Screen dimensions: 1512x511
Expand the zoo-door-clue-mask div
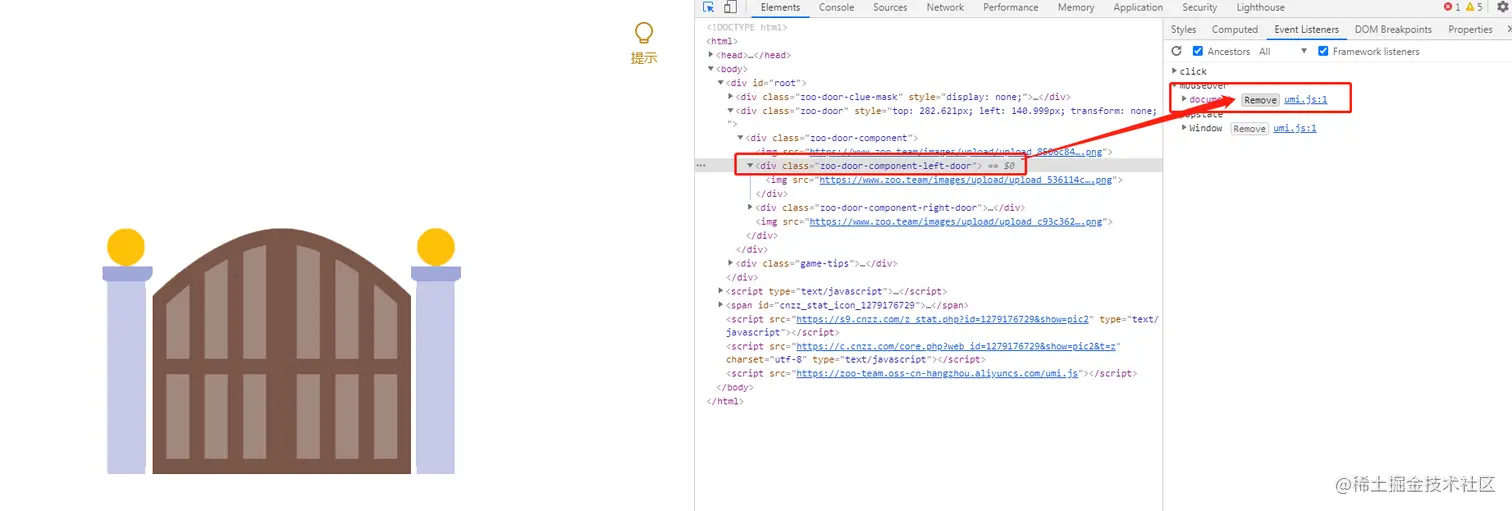pos(731,97)
